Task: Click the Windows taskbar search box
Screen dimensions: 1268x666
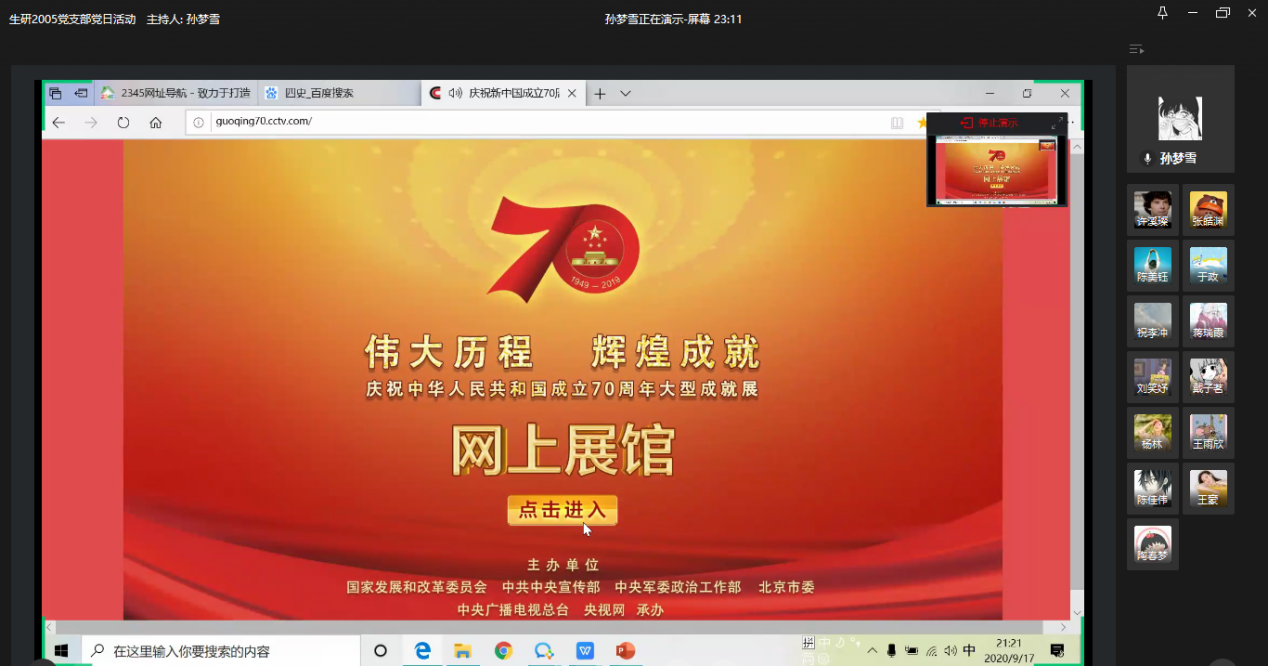Action: click(221, 651)
